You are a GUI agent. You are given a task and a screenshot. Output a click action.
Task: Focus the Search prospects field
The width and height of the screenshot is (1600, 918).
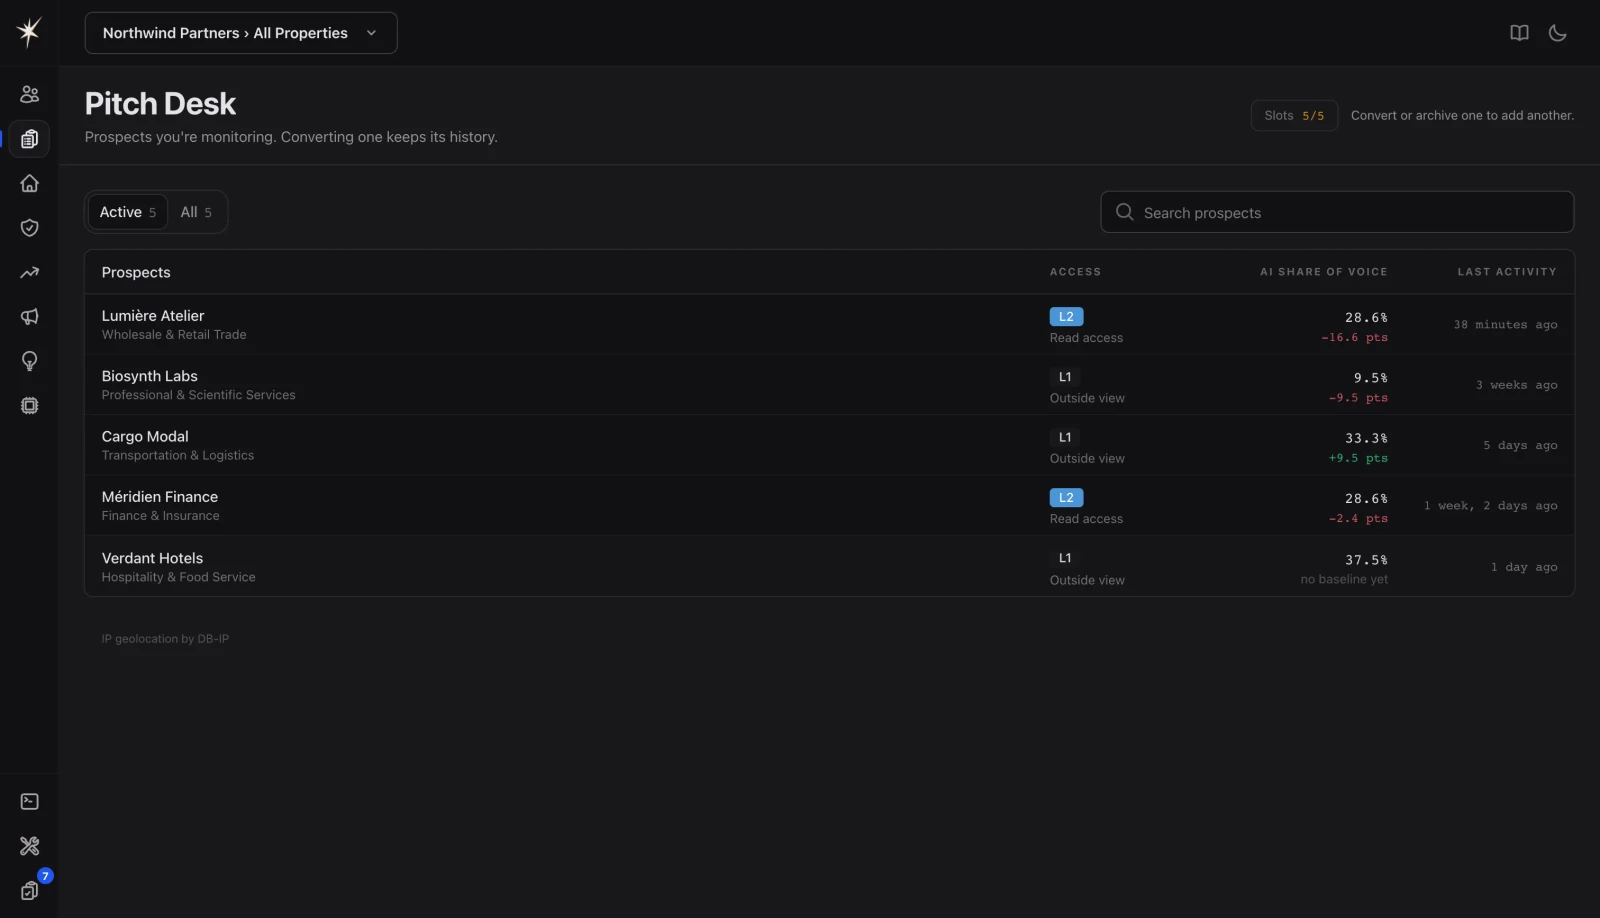[x=1337, y=212]
